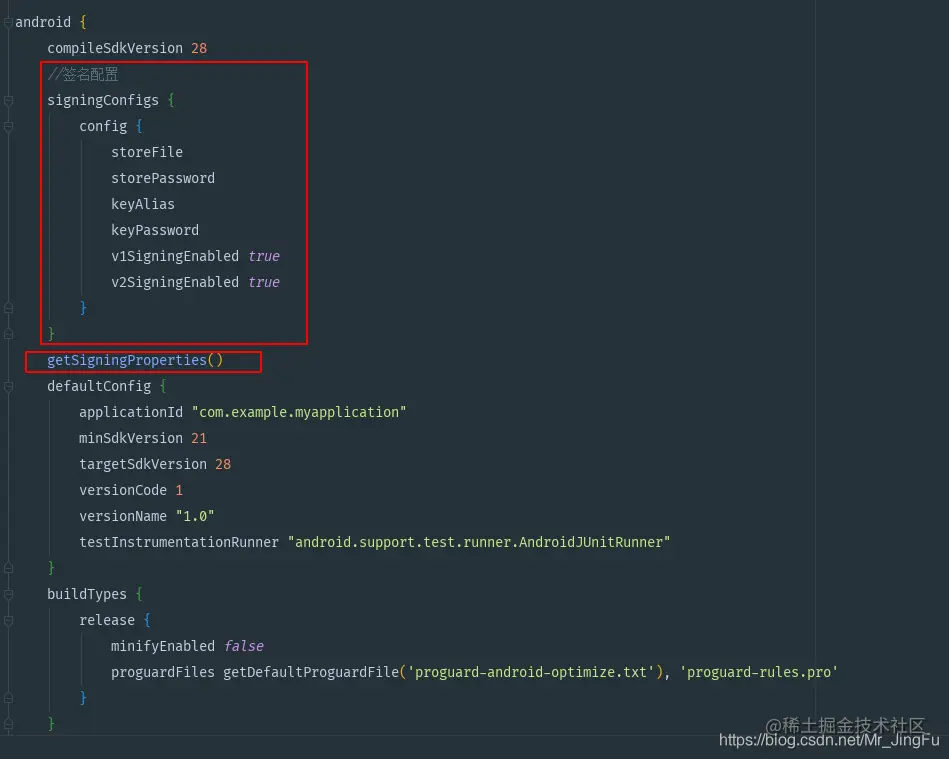949x759 pixels.
Task: Click the //签名配置 comment line
Action: 83,74
